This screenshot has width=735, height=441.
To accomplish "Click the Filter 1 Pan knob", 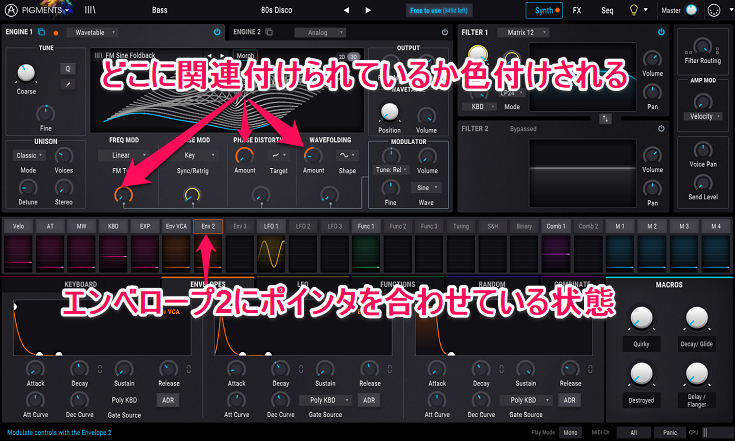I will click(x=652, y=92).
